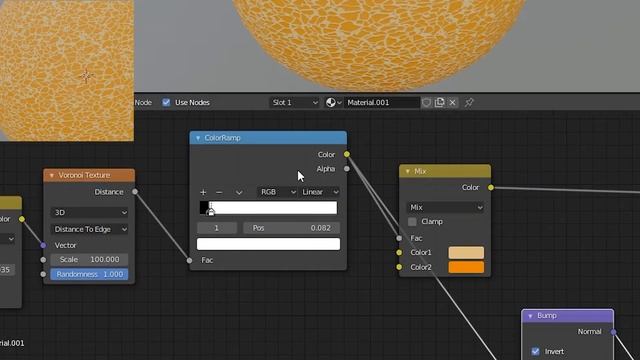
Task: Toggle the Invert checkbox in Bump node
Action: tap(536, 351)
